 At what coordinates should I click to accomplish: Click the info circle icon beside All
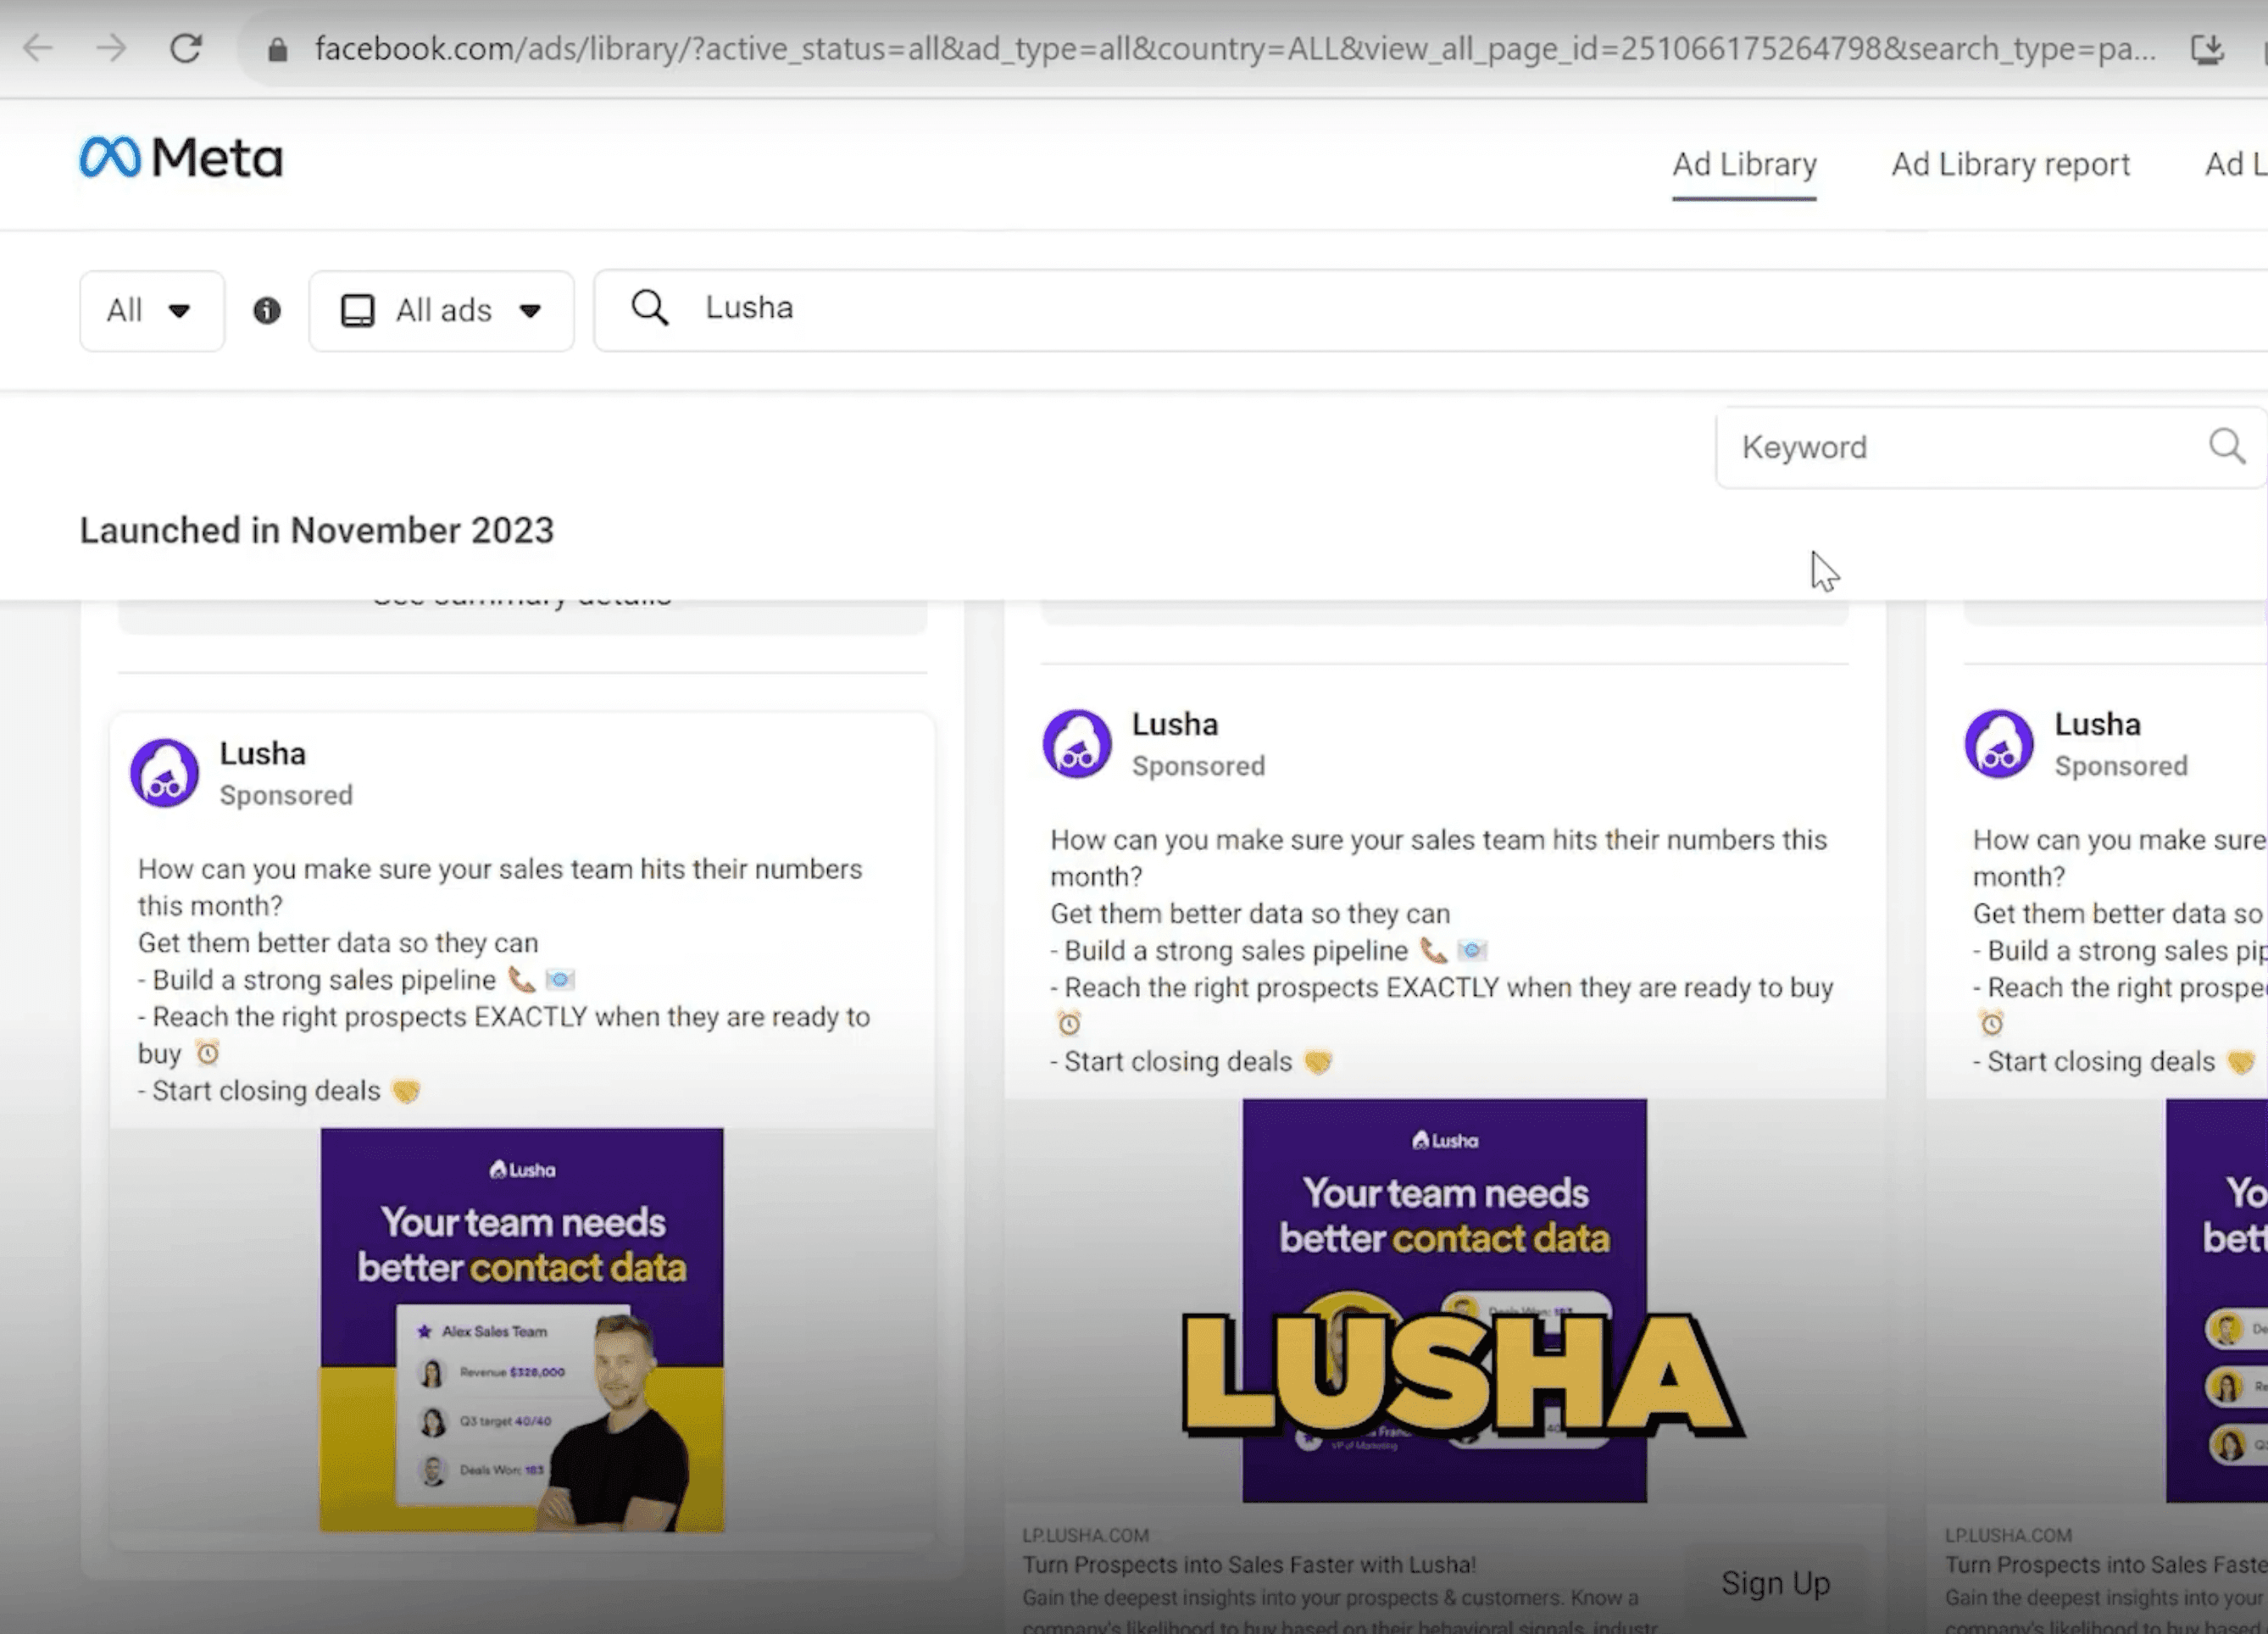pyautogui.click(x=266, y=311)
